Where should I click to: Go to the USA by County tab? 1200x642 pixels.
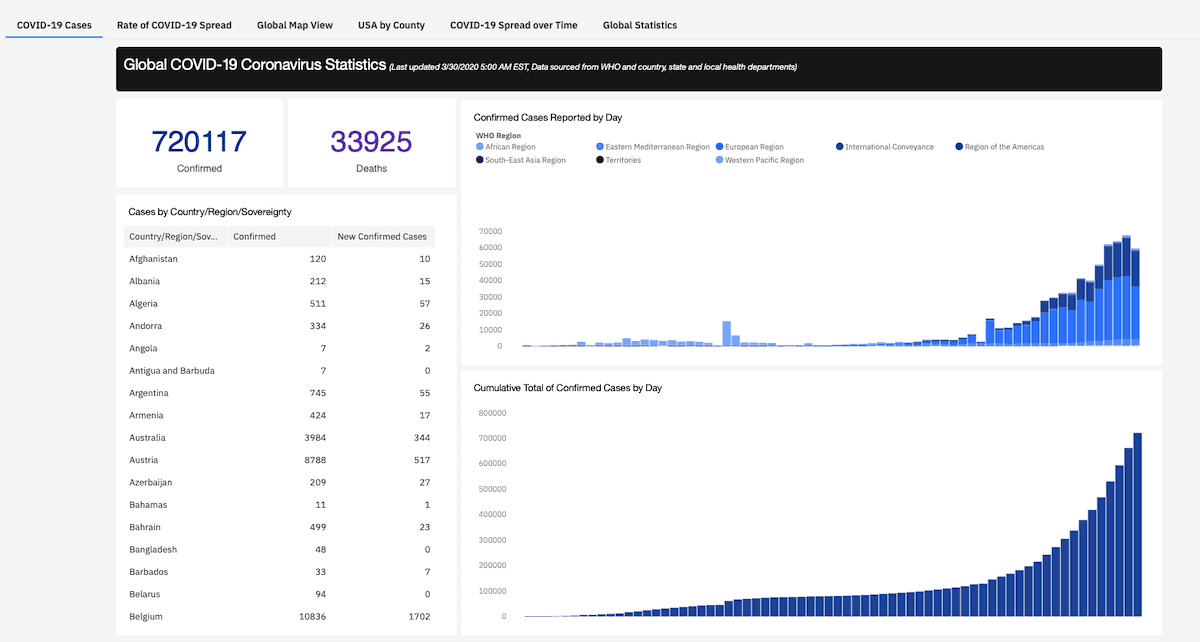pos(391,25)
